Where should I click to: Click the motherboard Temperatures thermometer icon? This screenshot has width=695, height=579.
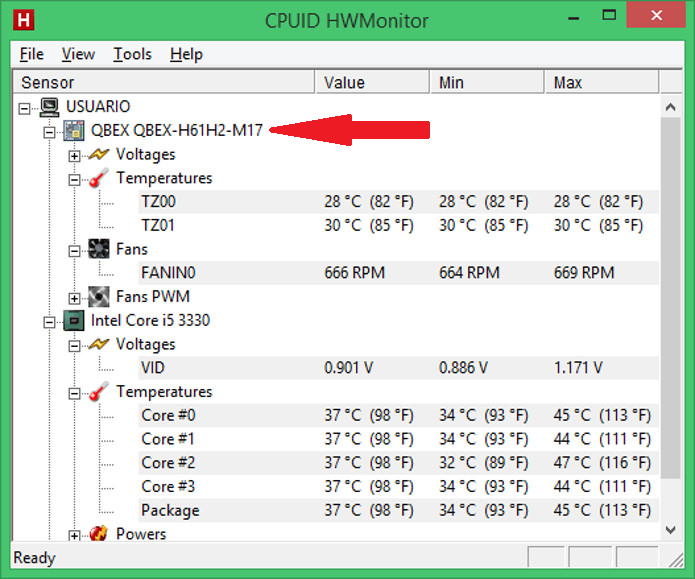point(98,178)
